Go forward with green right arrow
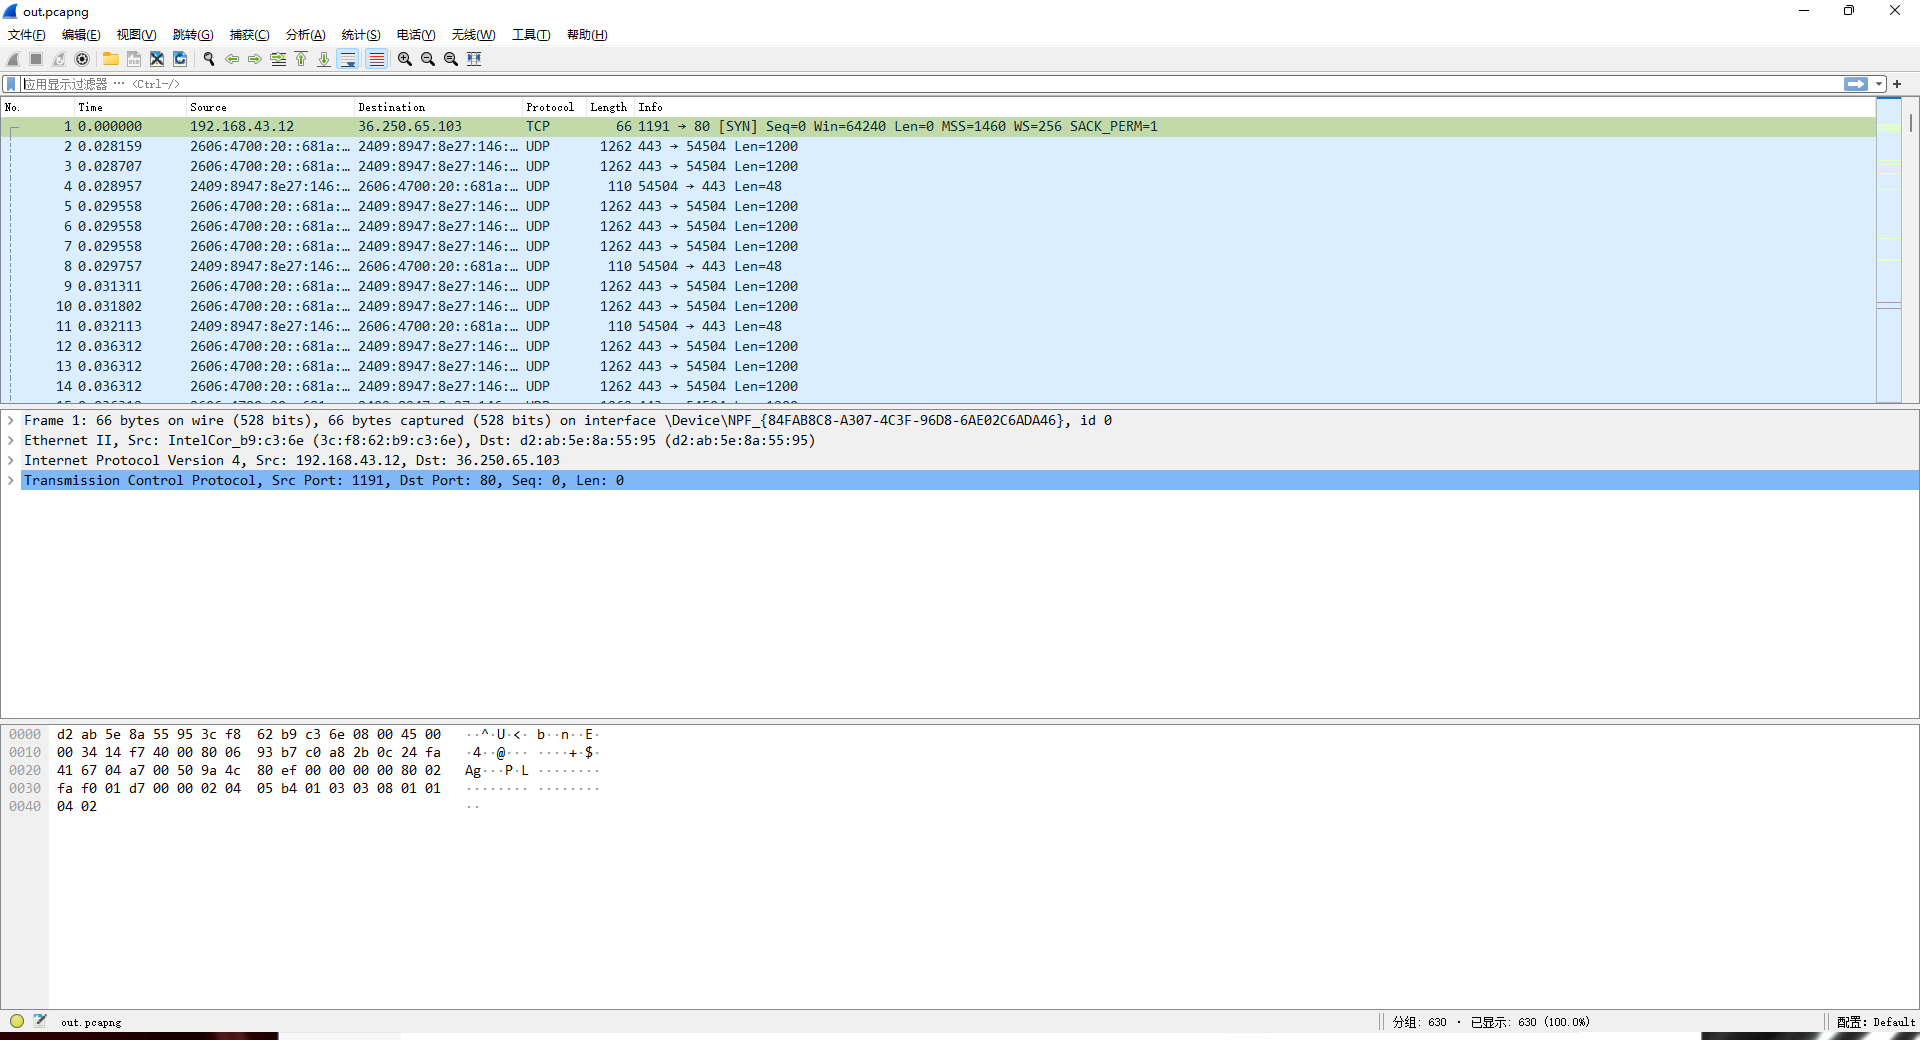The height and width of the screenshot is (1040, 1920). click(x=255, y=59)
